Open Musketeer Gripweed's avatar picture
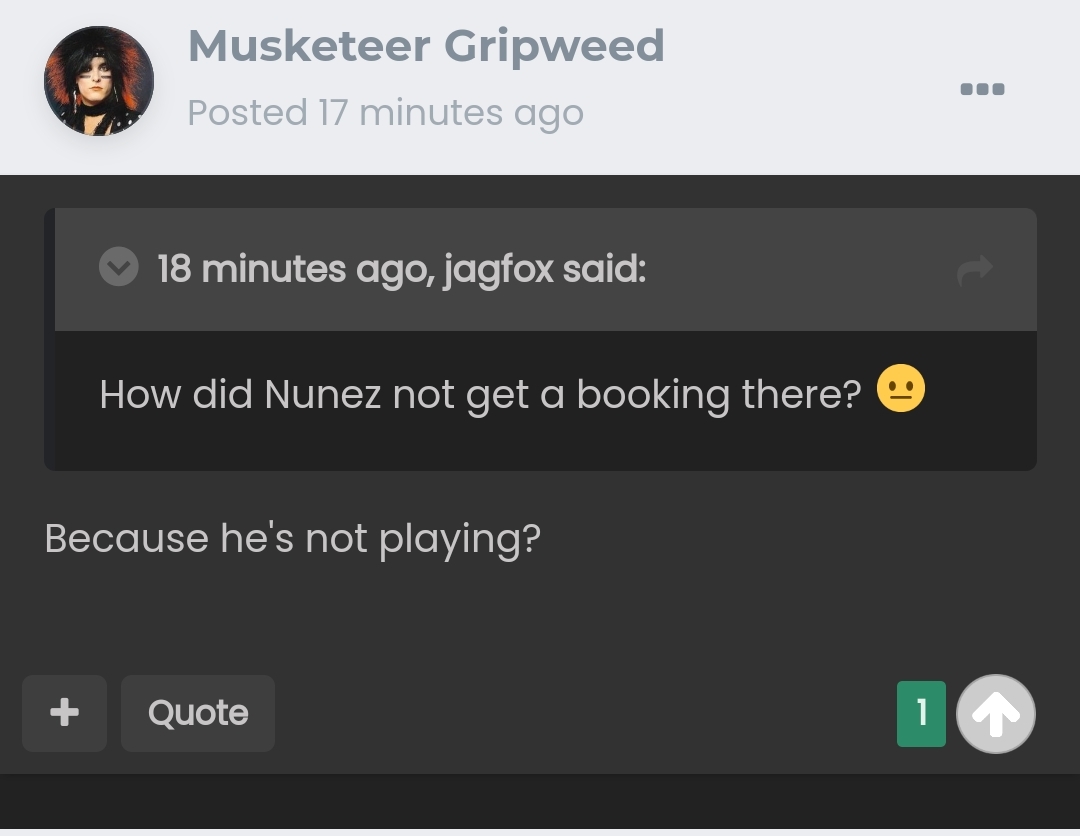Viewport: 1080px width, 836px height. click(98, 81)
